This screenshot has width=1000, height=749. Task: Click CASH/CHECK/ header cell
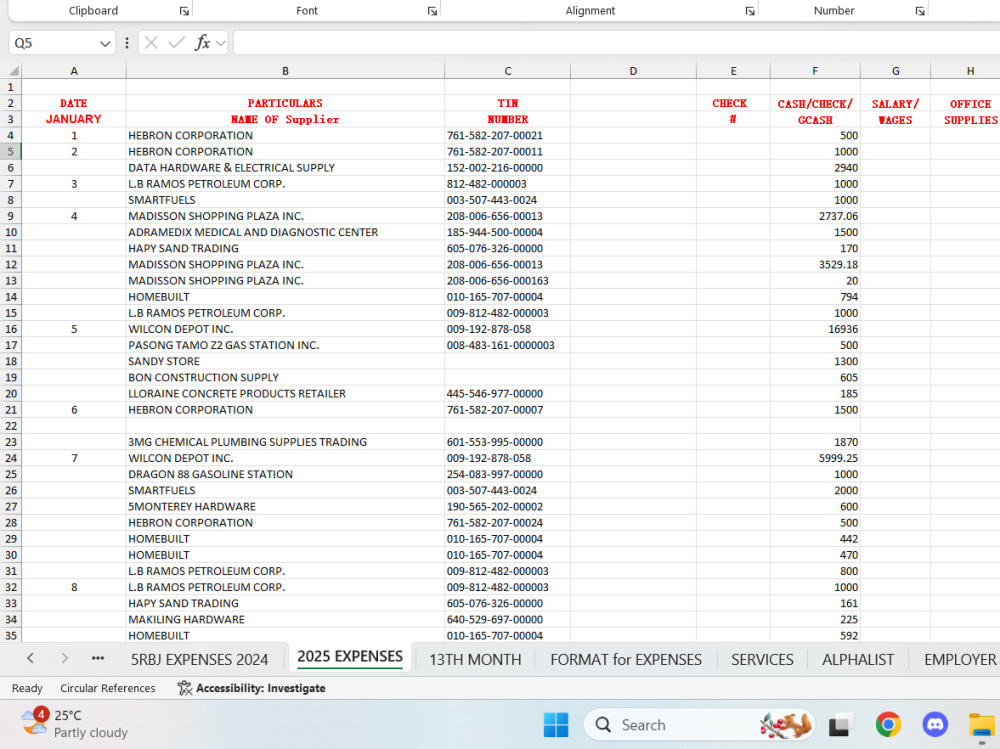(815, 103)
